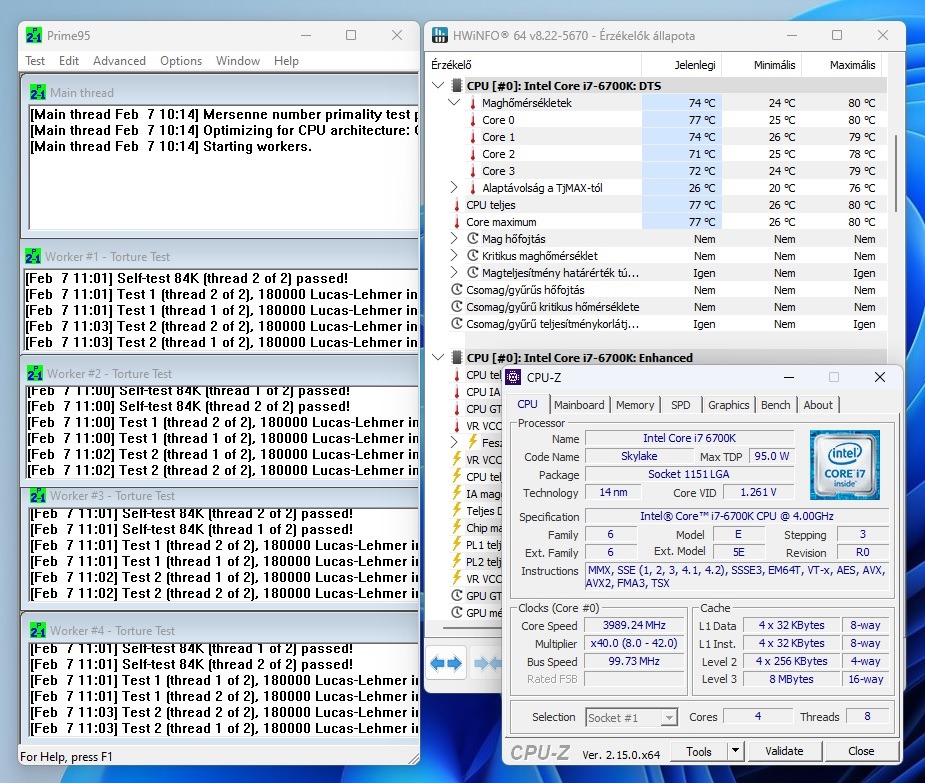The height and width of the screenshot is (783, 925).
Task: Click the Main thread window icon
Action: (x=38, y=92)
